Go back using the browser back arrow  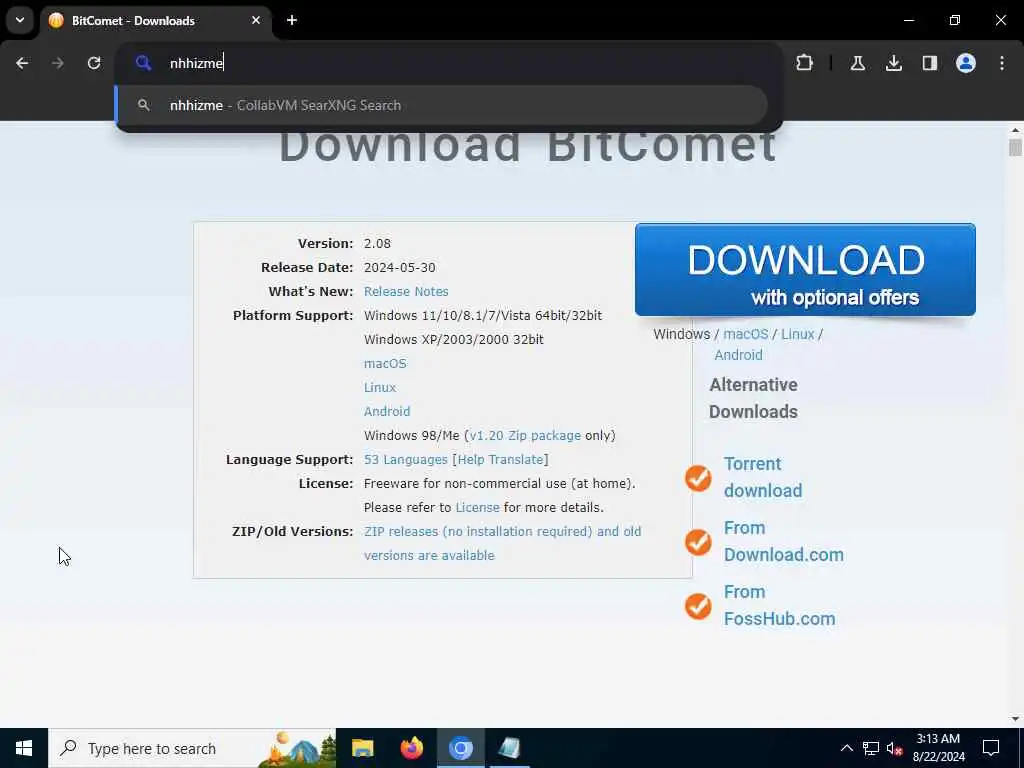[x=22, y=63]
